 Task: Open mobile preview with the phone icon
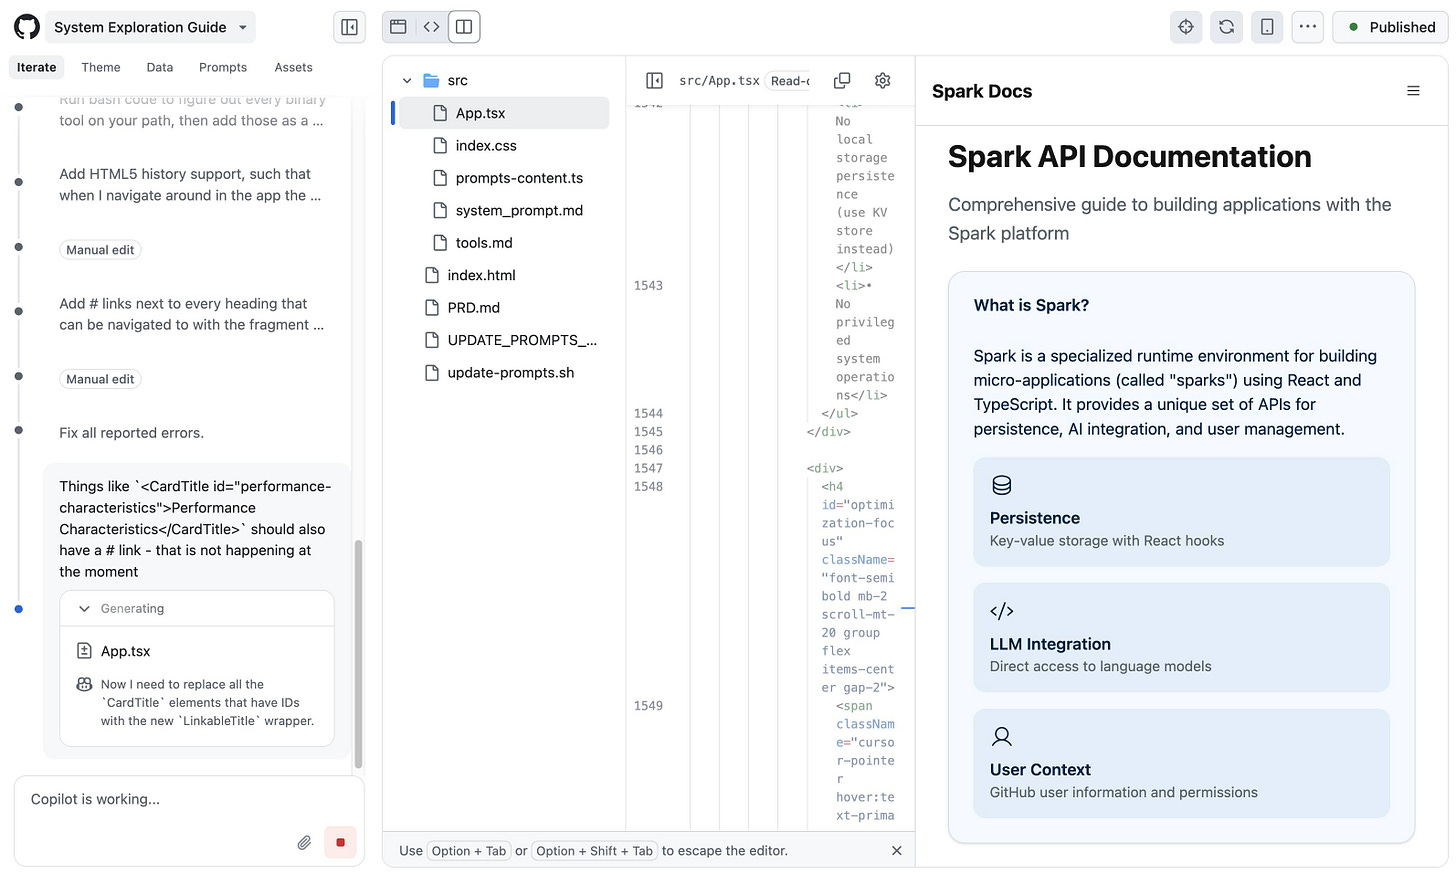[x=1266, y=26]
